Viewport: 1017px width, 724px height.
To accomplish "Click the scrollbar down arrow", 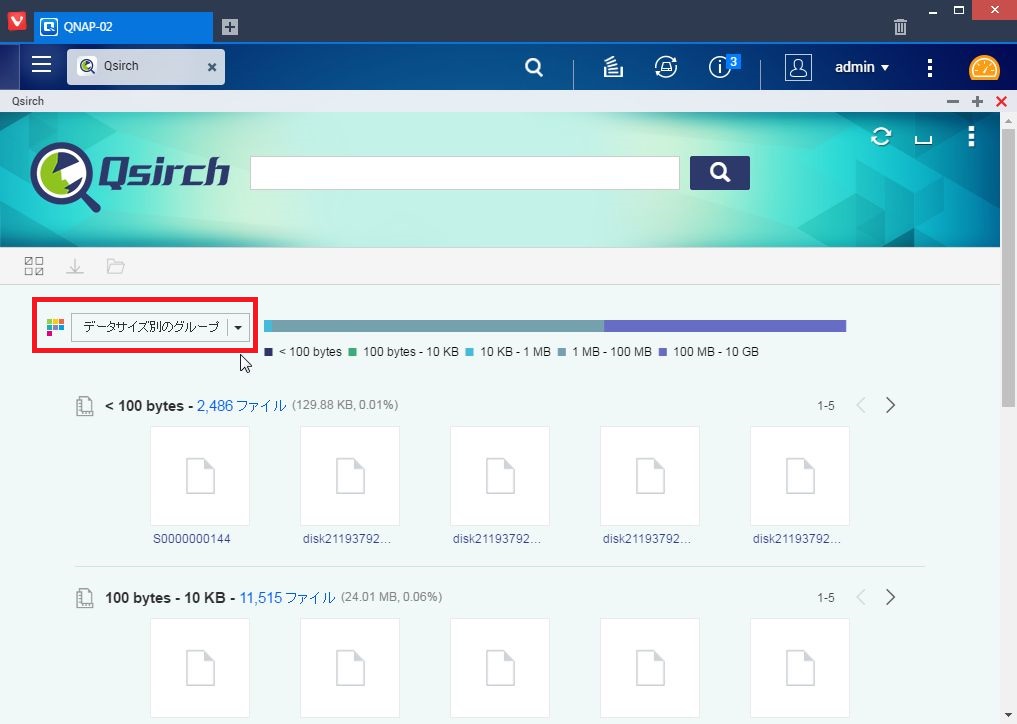I will [x=1008, y=716].
